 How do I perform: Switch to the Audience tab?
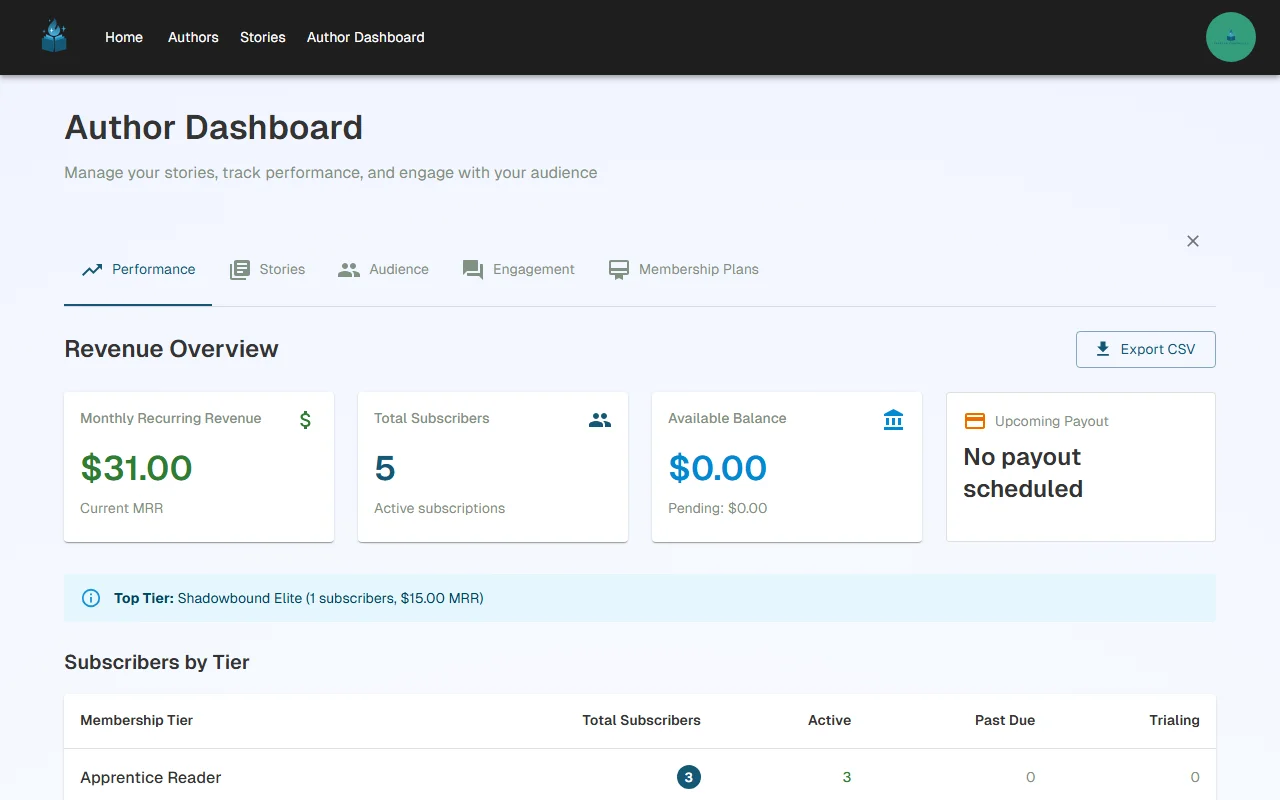(x=383, y=269)
